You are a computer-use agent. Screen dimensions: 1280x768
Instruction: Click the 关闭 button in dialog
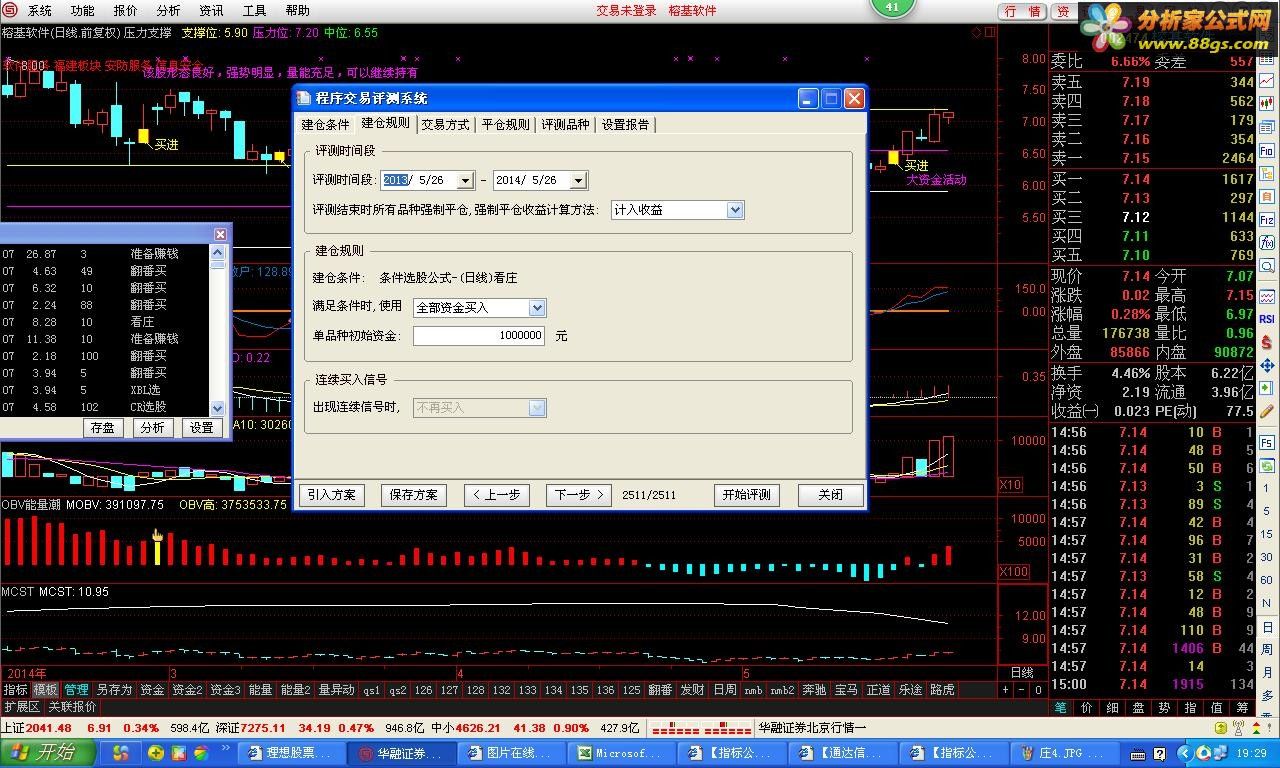point(830,495)
